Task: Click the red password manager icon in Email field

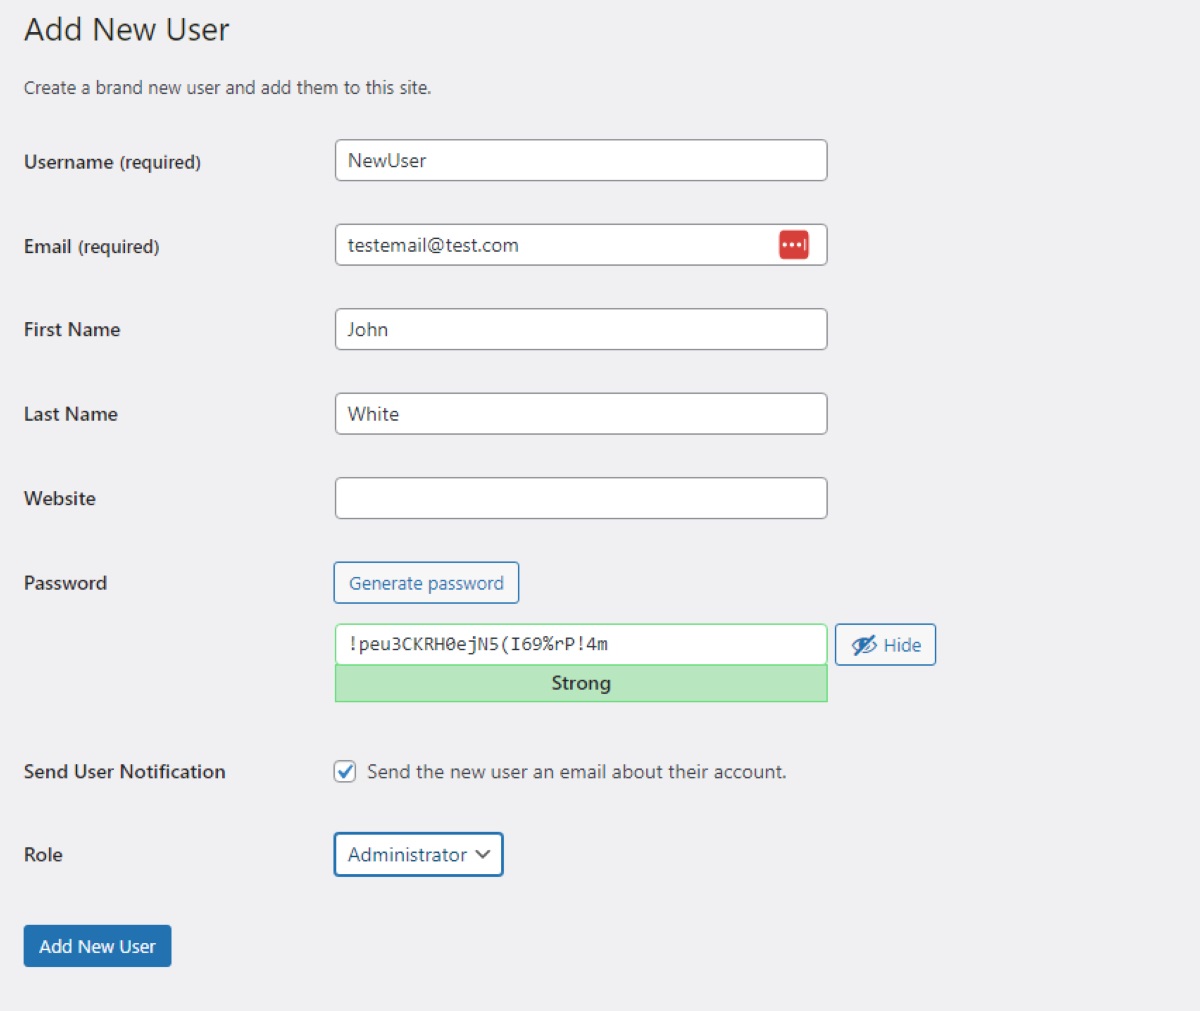Action: click(792, 244)
